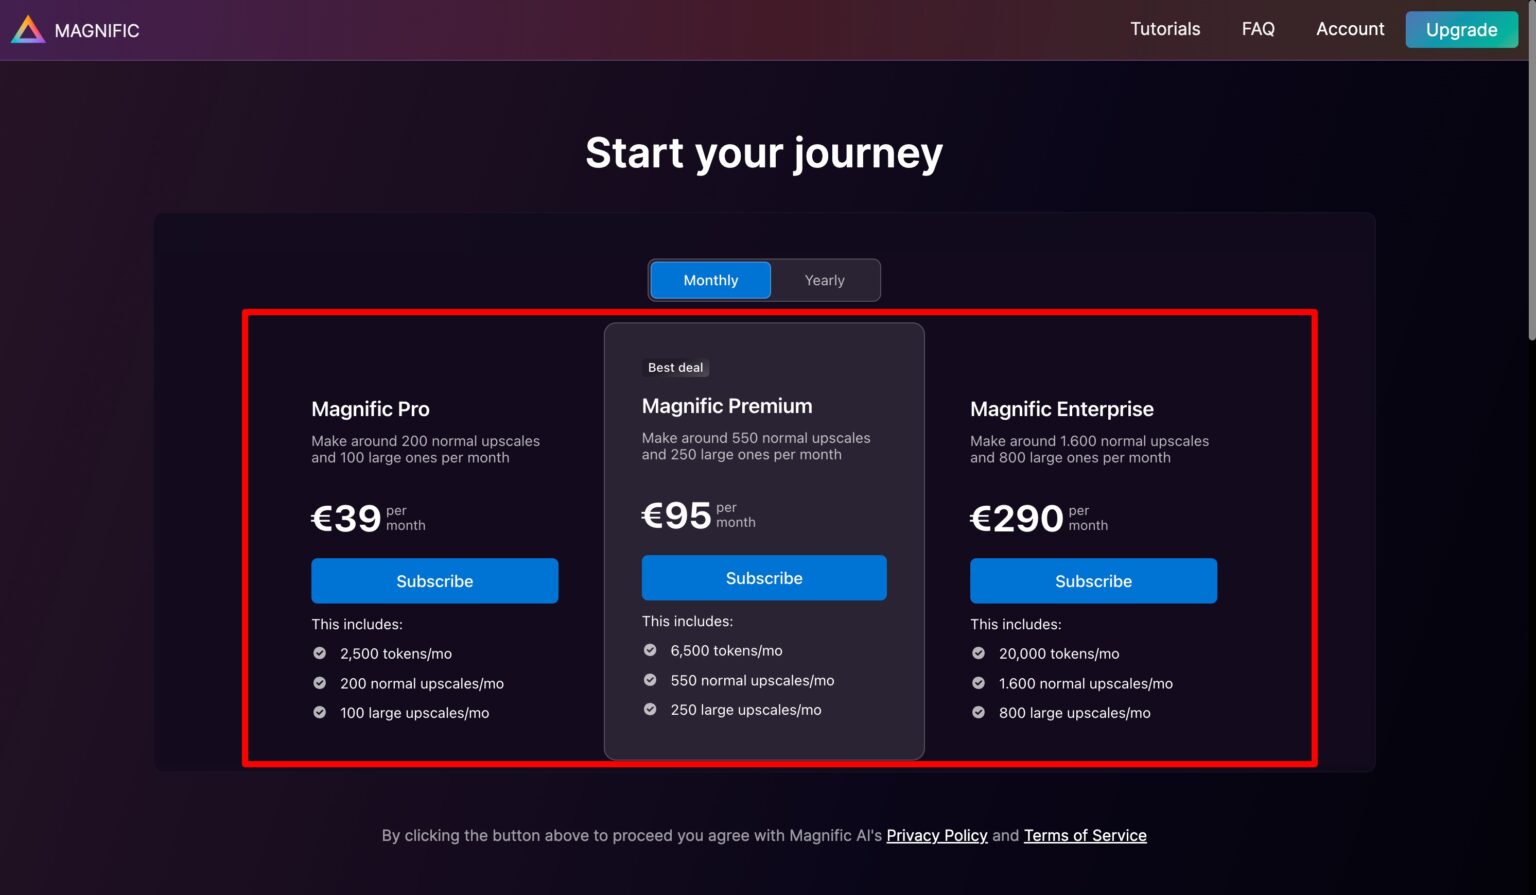Subscribe to the Magnific Premium plan
Screen dimensions: 1536x895
point(763,577)
